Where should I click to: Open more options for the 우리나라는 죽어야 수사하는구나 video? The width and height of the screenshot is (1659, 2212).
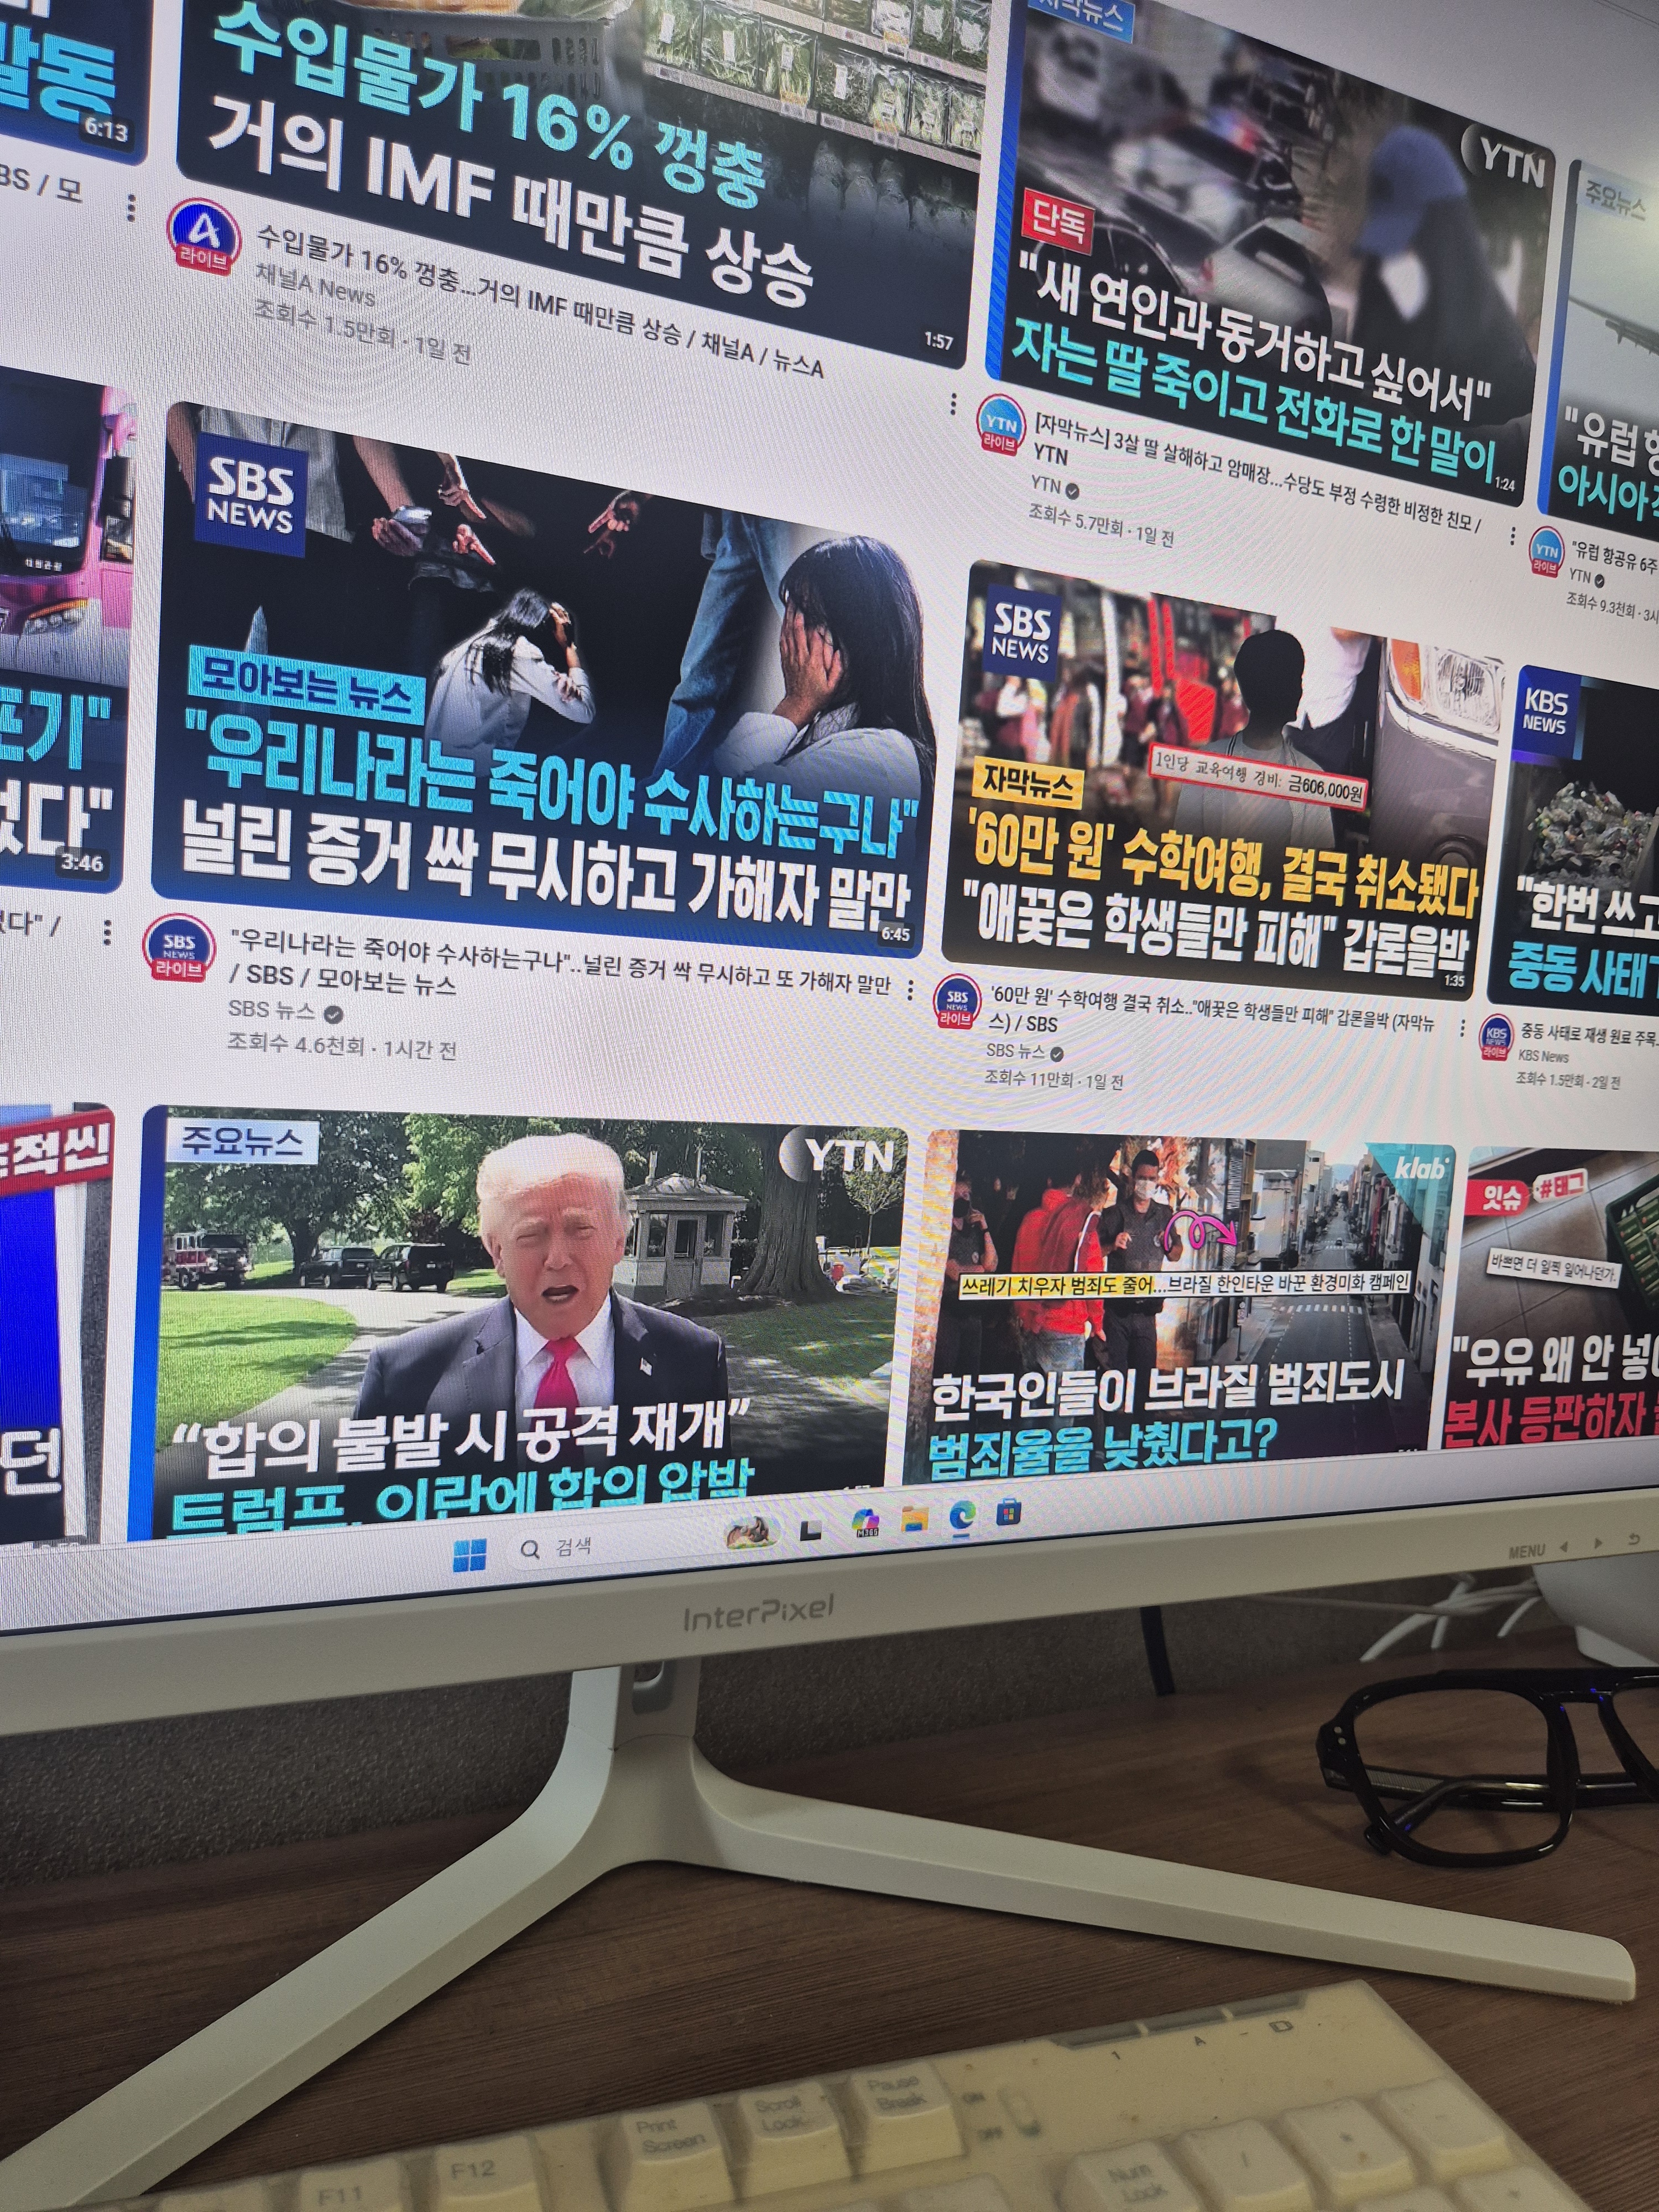point(909,990)
